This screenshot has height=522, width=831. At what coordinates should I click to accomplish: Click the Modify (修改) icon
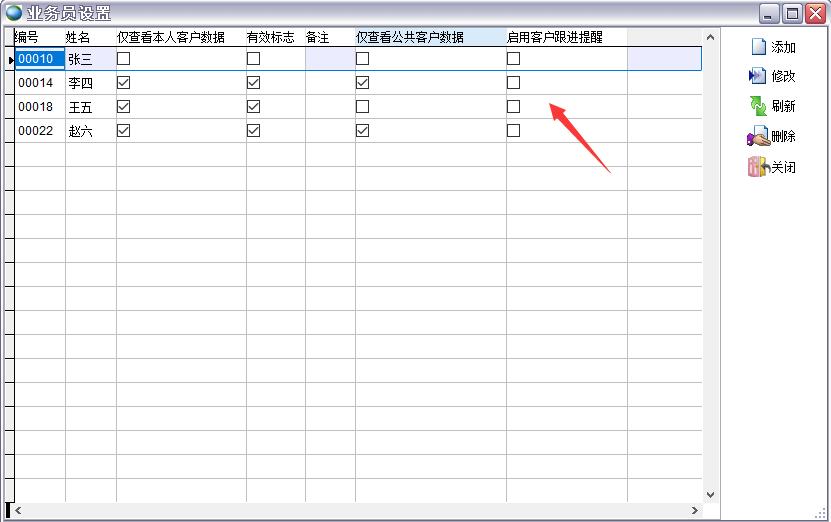[x=758, y=76]
